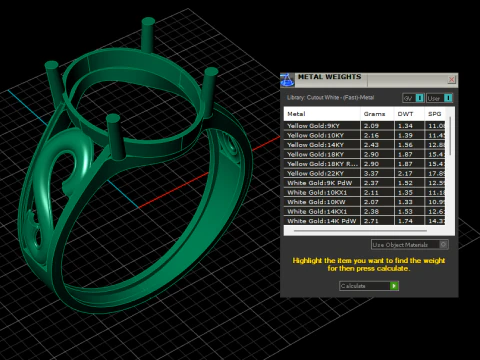This screenshot has height=360, width=480.
Task: Sort by the Grams column header
Action: click(x=377, y=114)
